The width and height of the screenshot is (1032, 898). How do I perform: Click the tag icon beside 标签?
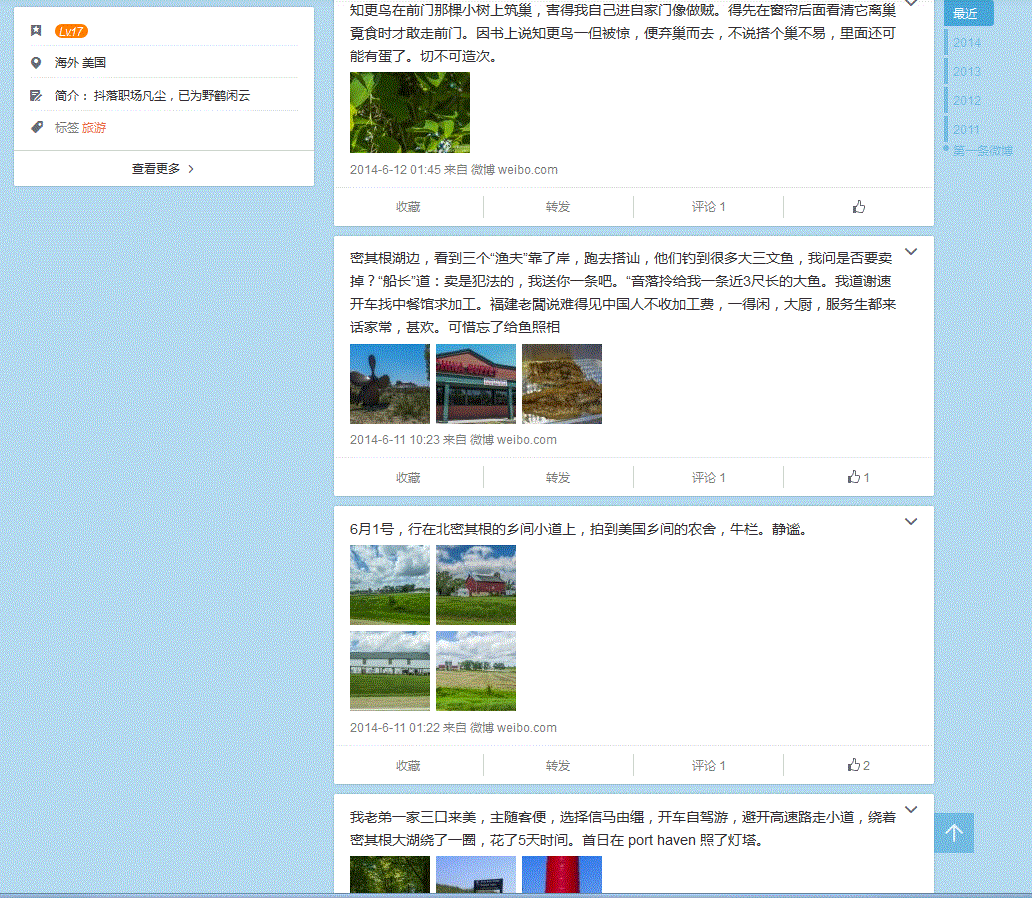coord(37,128)
